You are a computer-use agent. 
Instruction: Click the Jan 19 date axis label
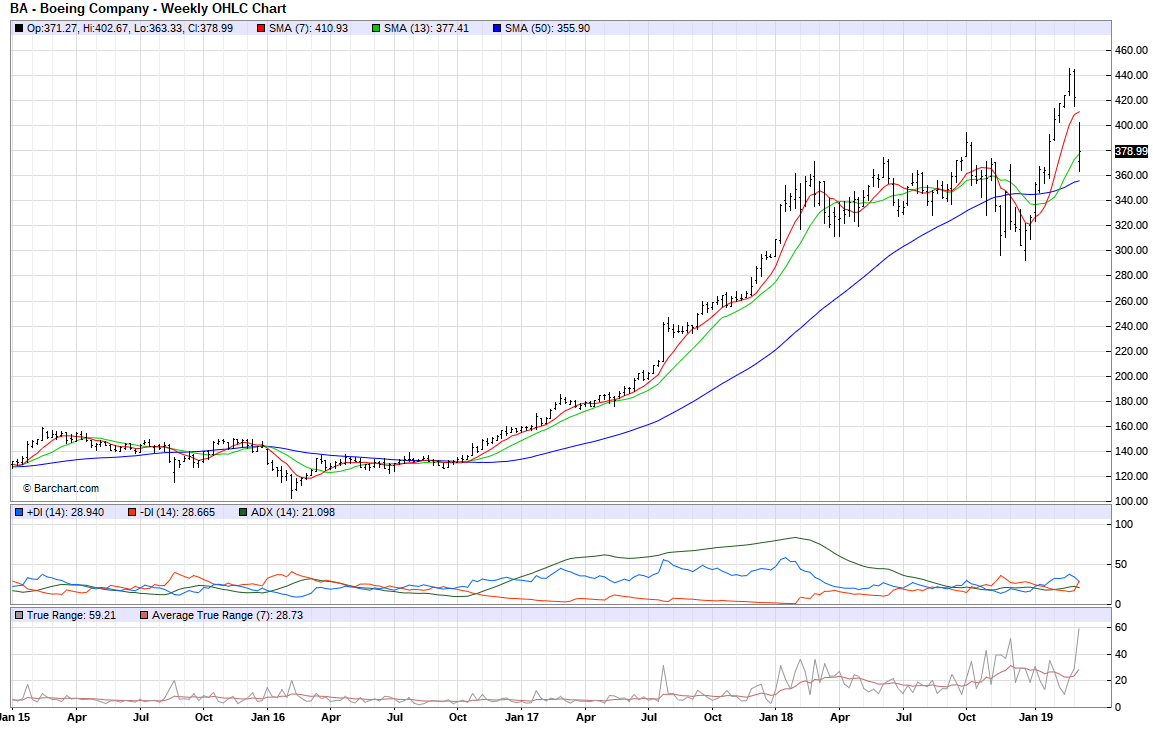point(1035,717)
